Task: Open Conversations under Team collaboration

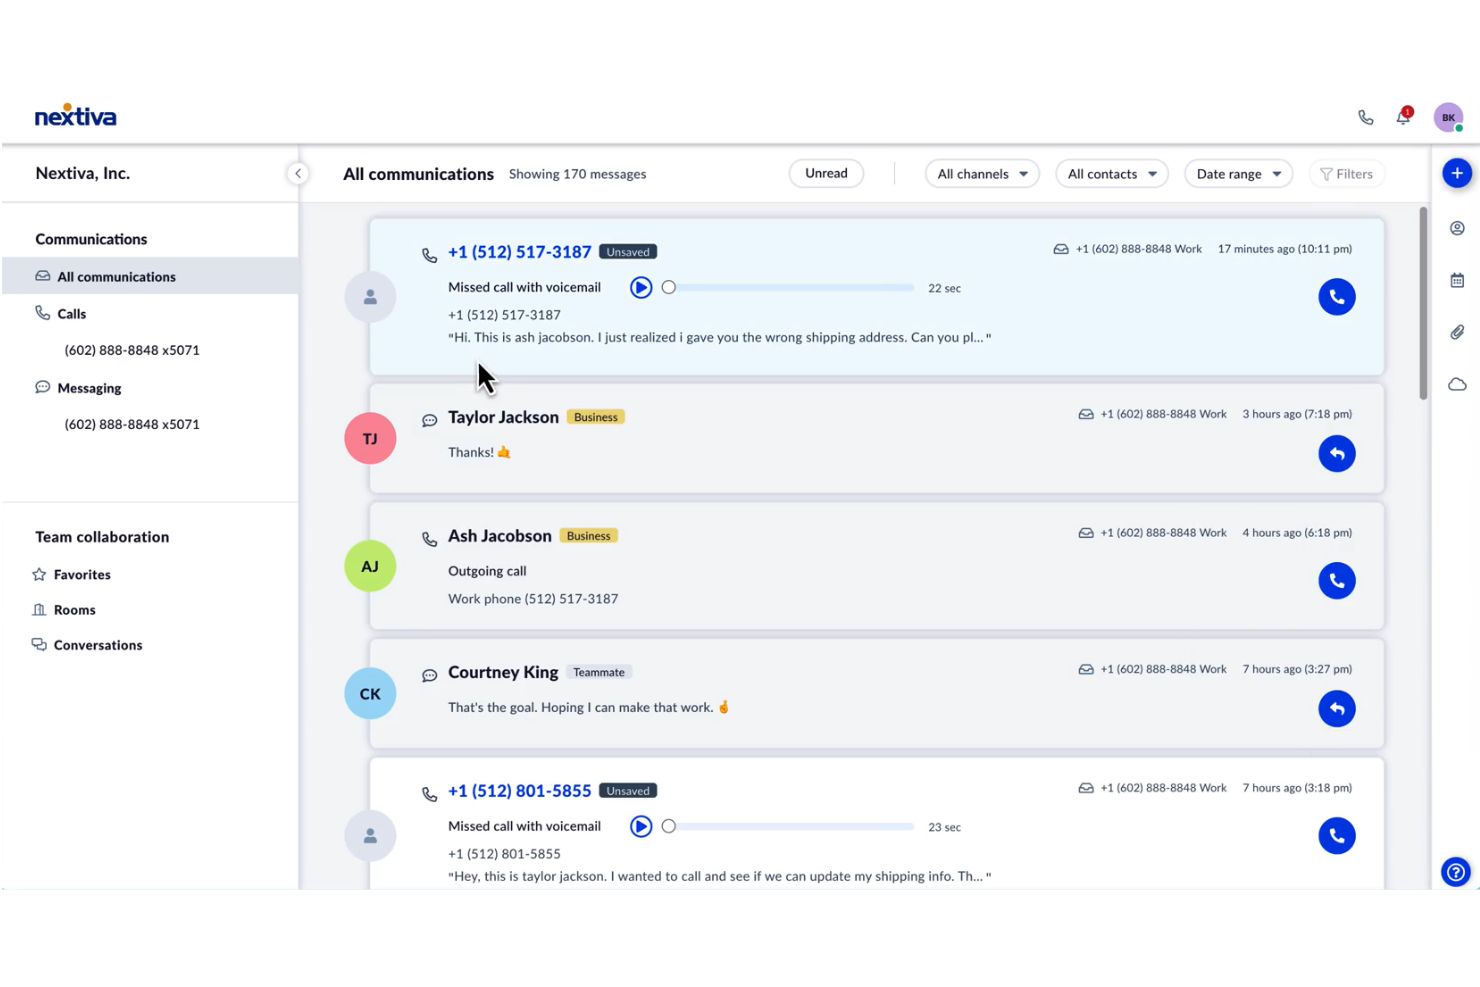Action: pyautogui.click(x=97, y=644)
